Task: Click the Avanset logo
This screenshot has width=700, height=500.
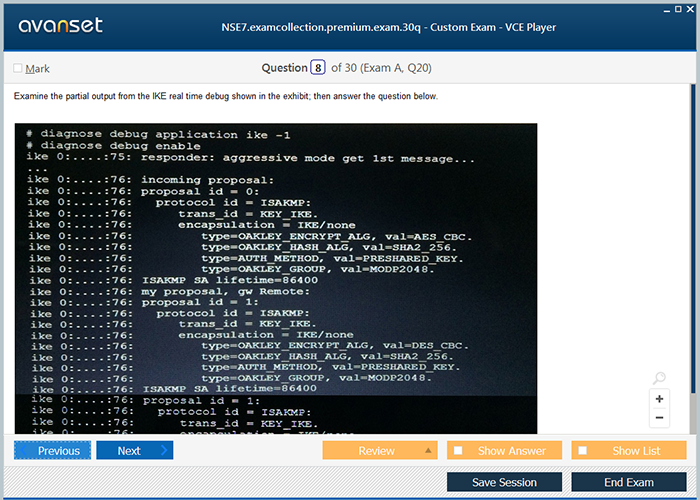Action: click(x=58, y=26)
